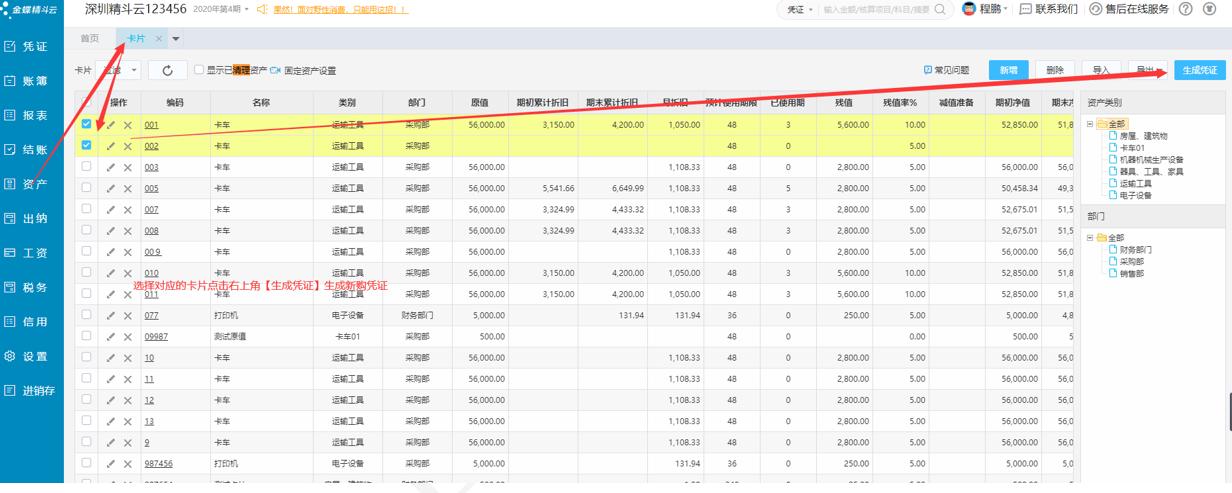Click the delete X icon for card 002
The image size is (1232, 493).
[x=128, y=146]
